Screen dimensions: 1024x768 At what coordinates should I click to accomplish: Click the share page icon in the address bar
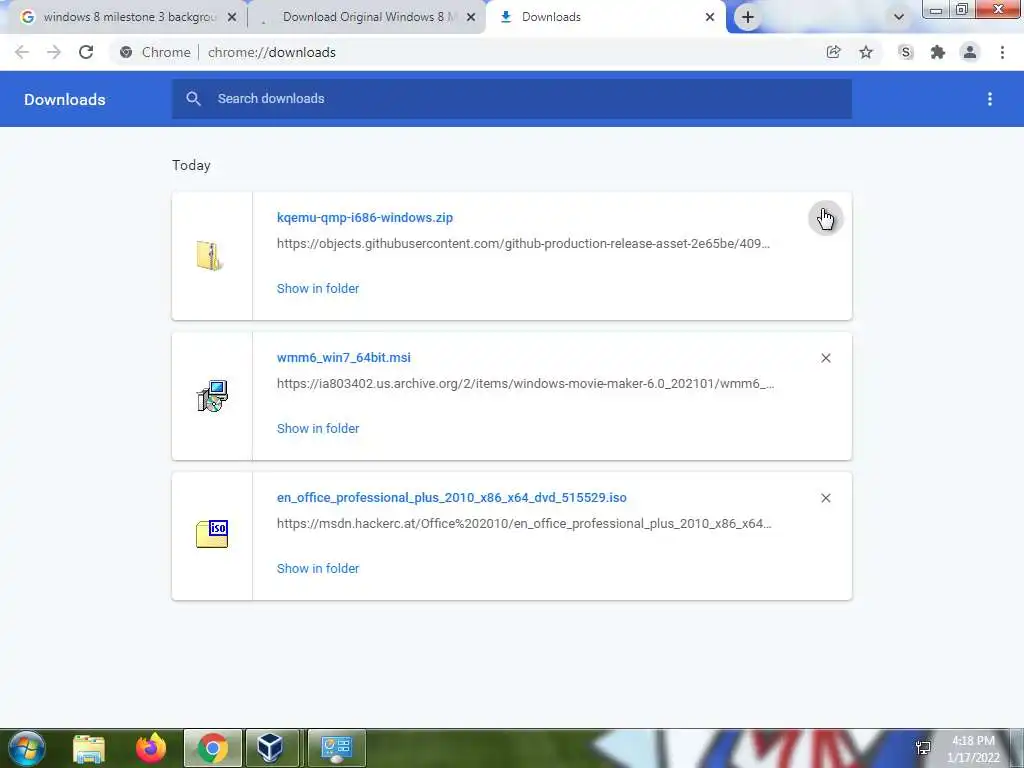pyautogui.click(x=833, y=52)
